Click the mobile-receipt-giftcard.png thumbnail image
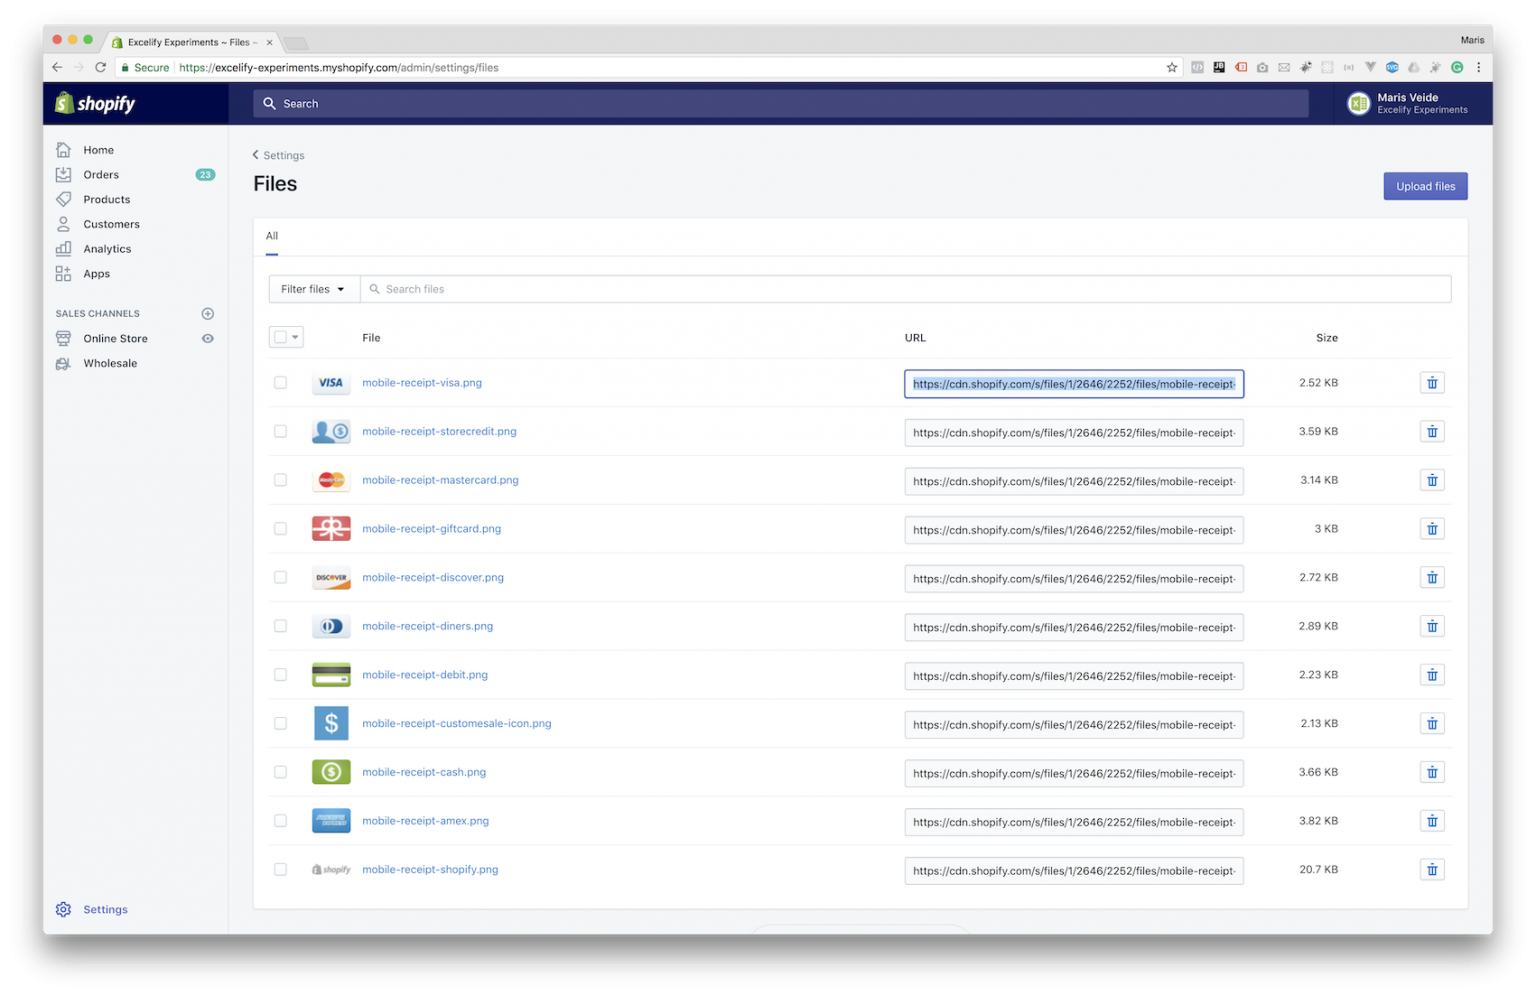 [x=331, y=528]
